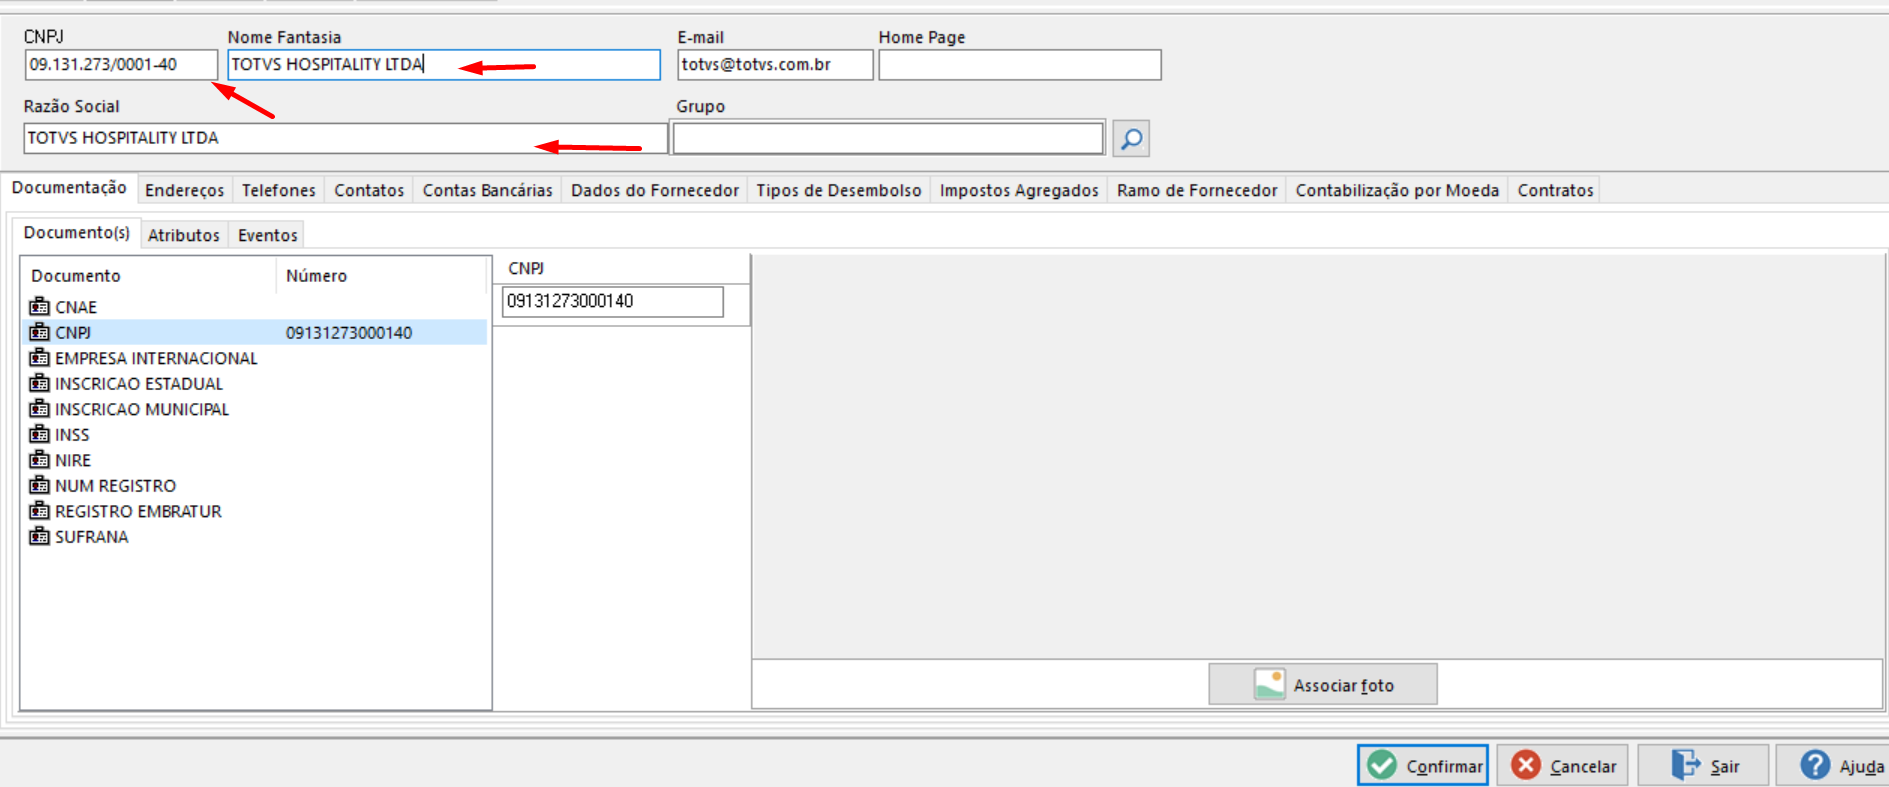Click the SUFRANA document icon
1889x787 pixels.
tap(39, 536)
